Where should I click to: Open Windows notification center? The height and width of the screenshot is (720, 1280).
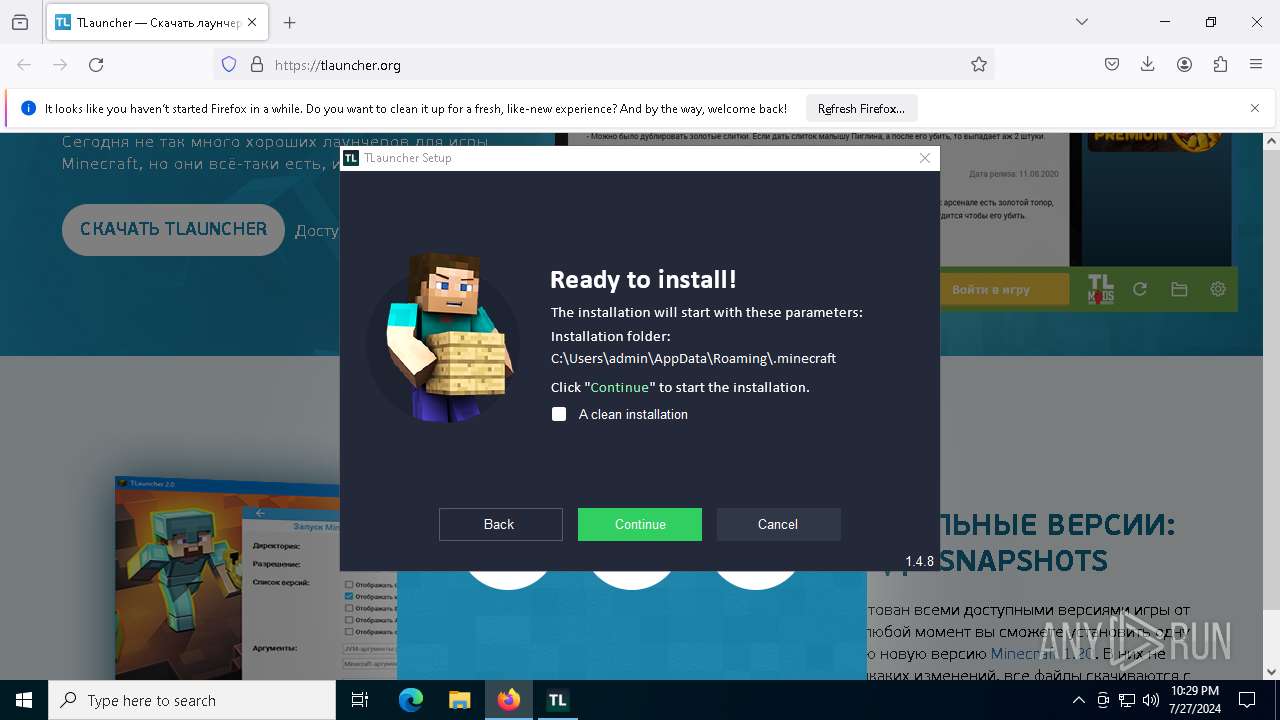(1247, 700)
